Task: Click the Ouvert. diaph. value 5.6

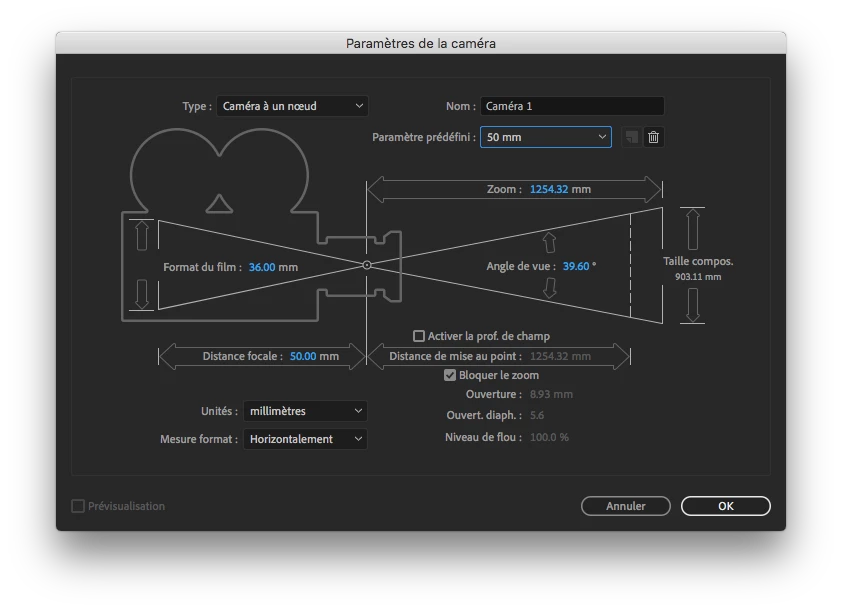Action: 537,415
